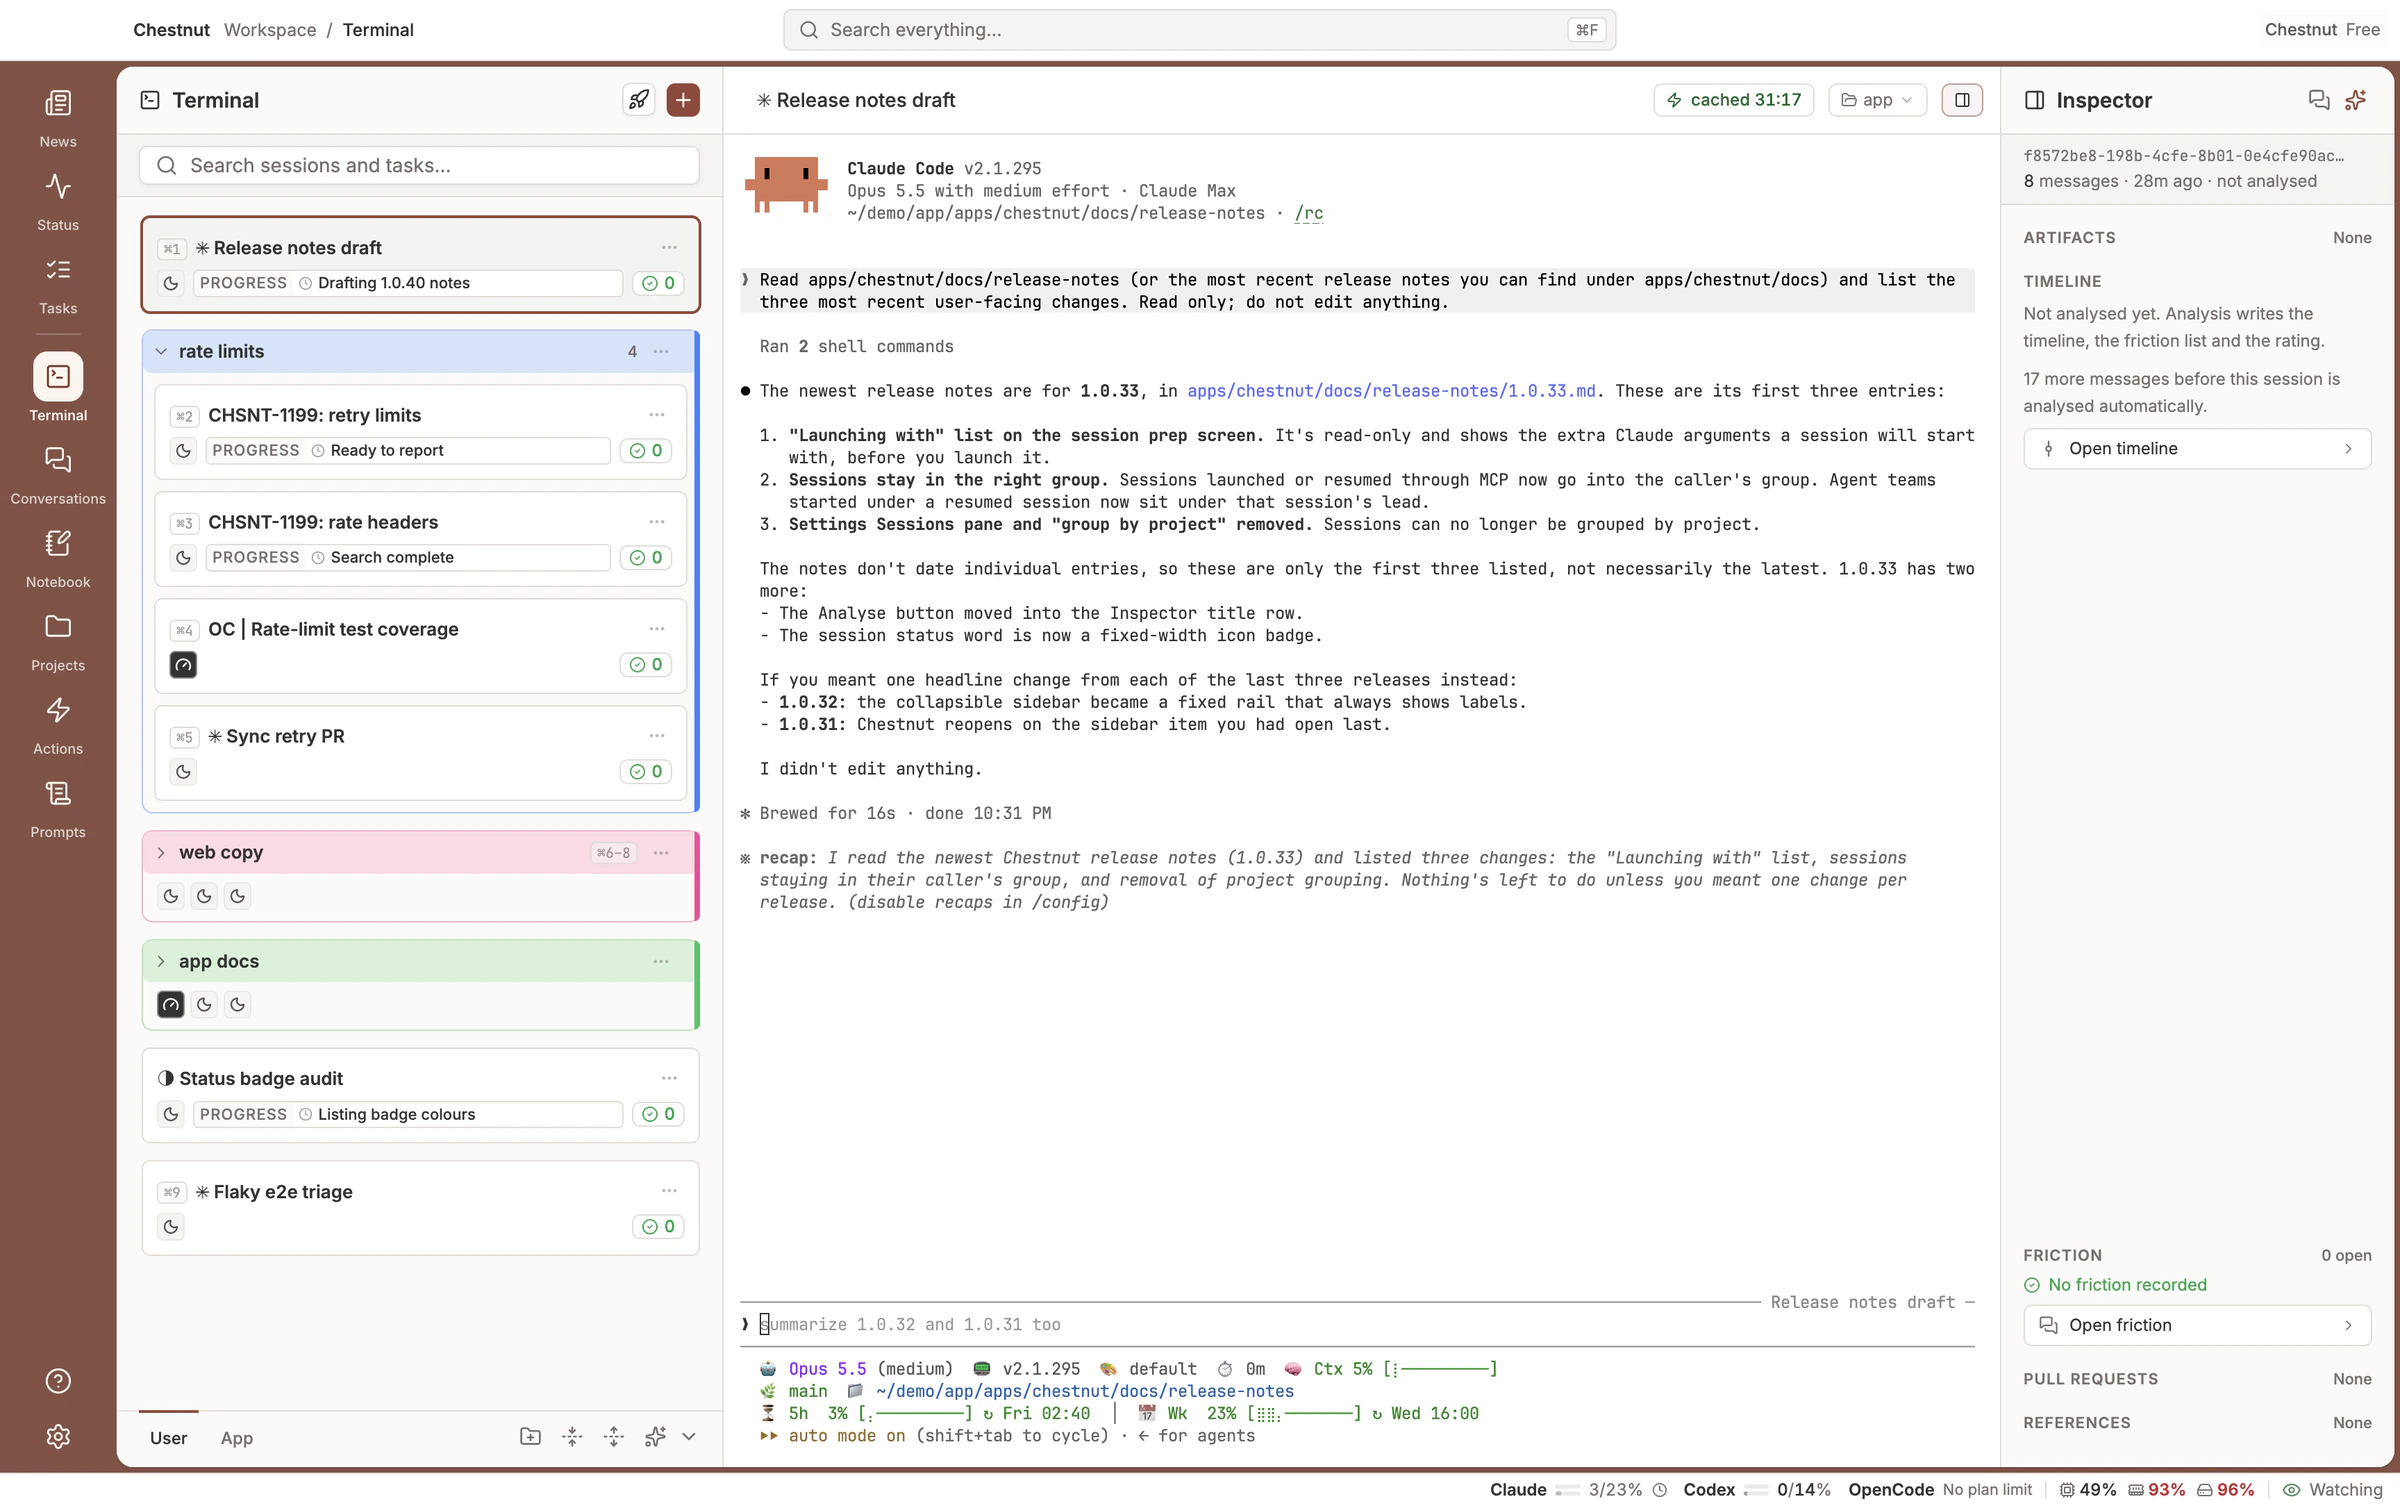Click the rocket launch icon in Terminal header
Image resolution: width=2400 pixels, height=1506 pixels.
pos(638,100)
